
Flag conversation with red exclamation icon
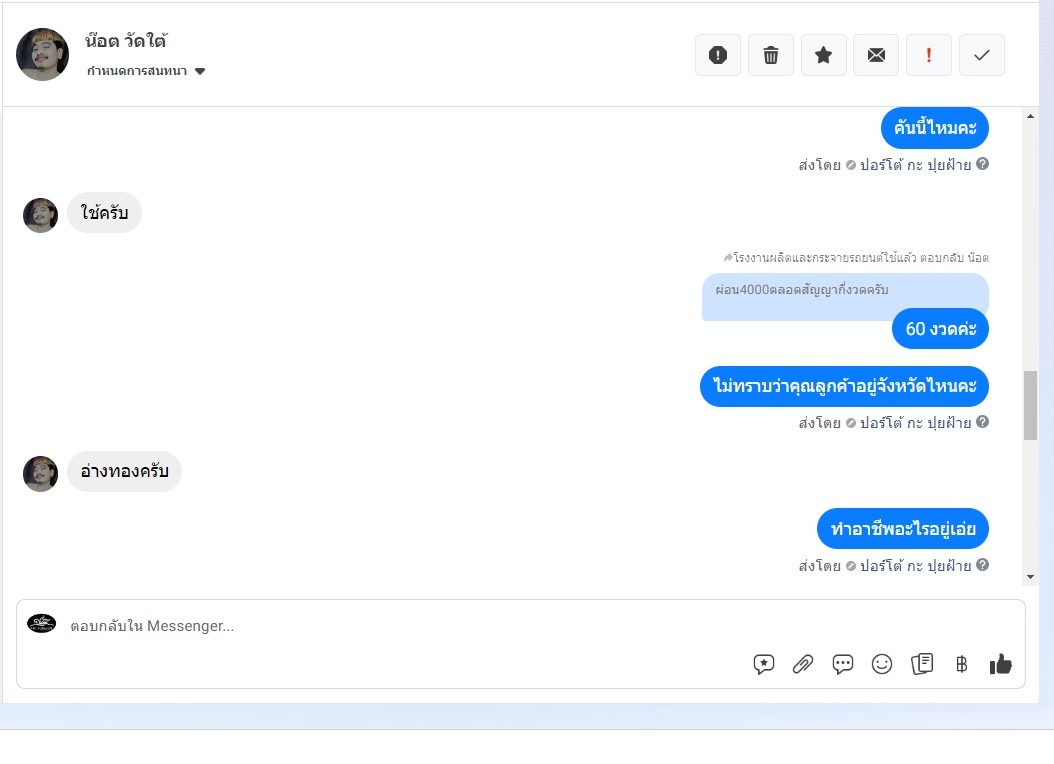coord(929,55)
